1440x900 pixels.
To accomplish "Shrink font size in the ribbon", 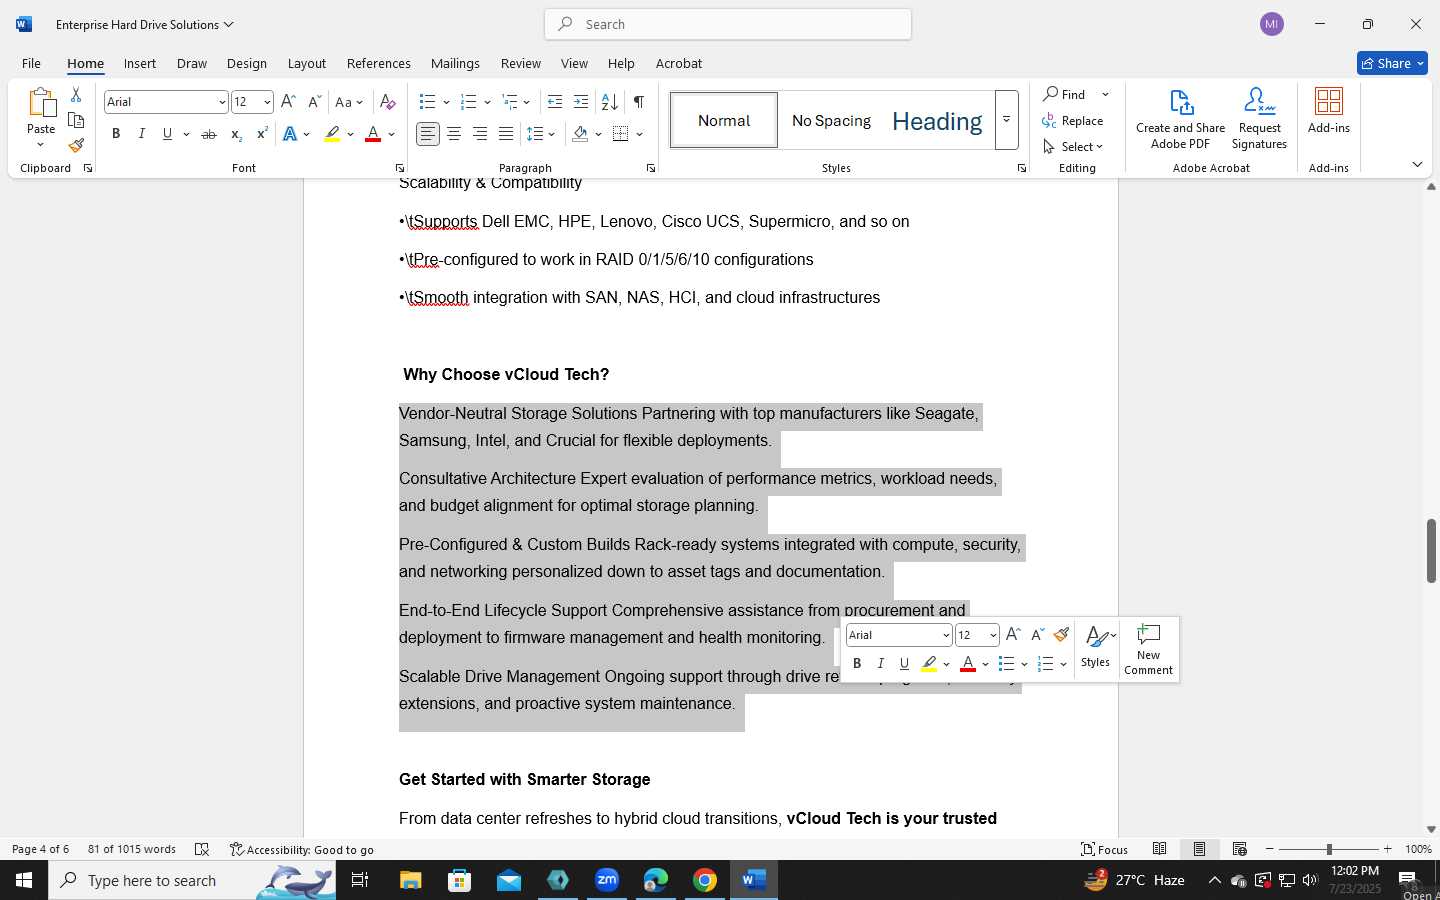I will [x=314, y=102].
